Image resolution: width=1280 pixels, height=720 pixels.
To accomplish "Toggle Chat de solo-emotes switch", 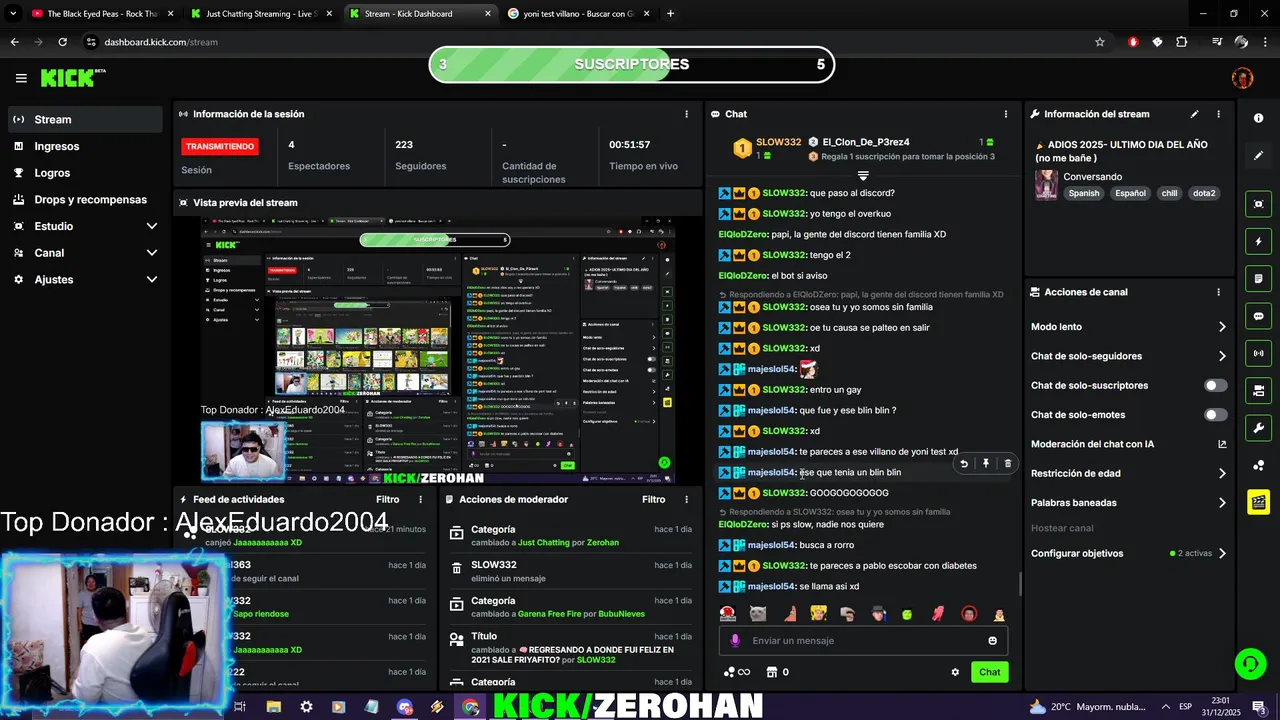I will [1215, 415].
